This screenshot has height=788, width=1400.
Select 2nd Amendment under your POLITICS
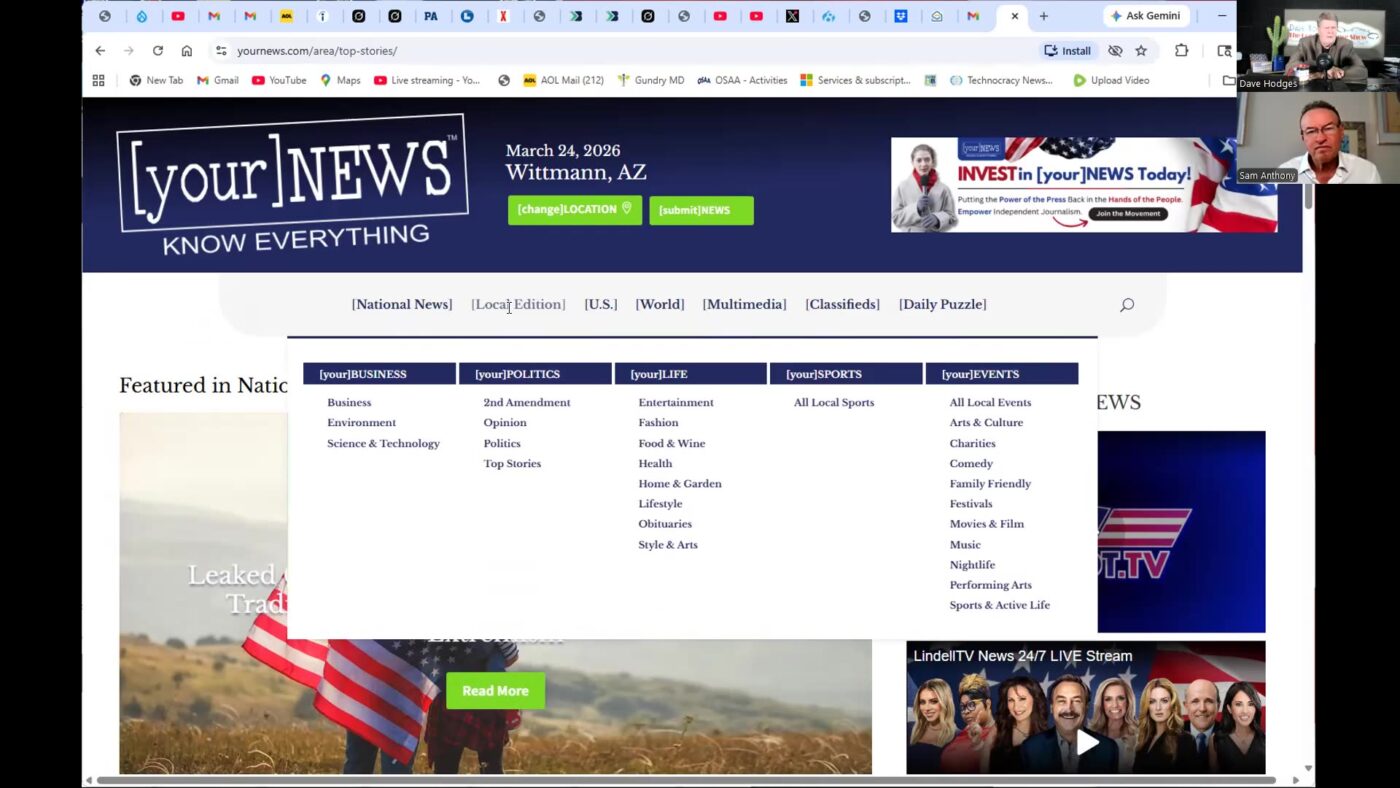pyautogui.click(x=526, y=403)
